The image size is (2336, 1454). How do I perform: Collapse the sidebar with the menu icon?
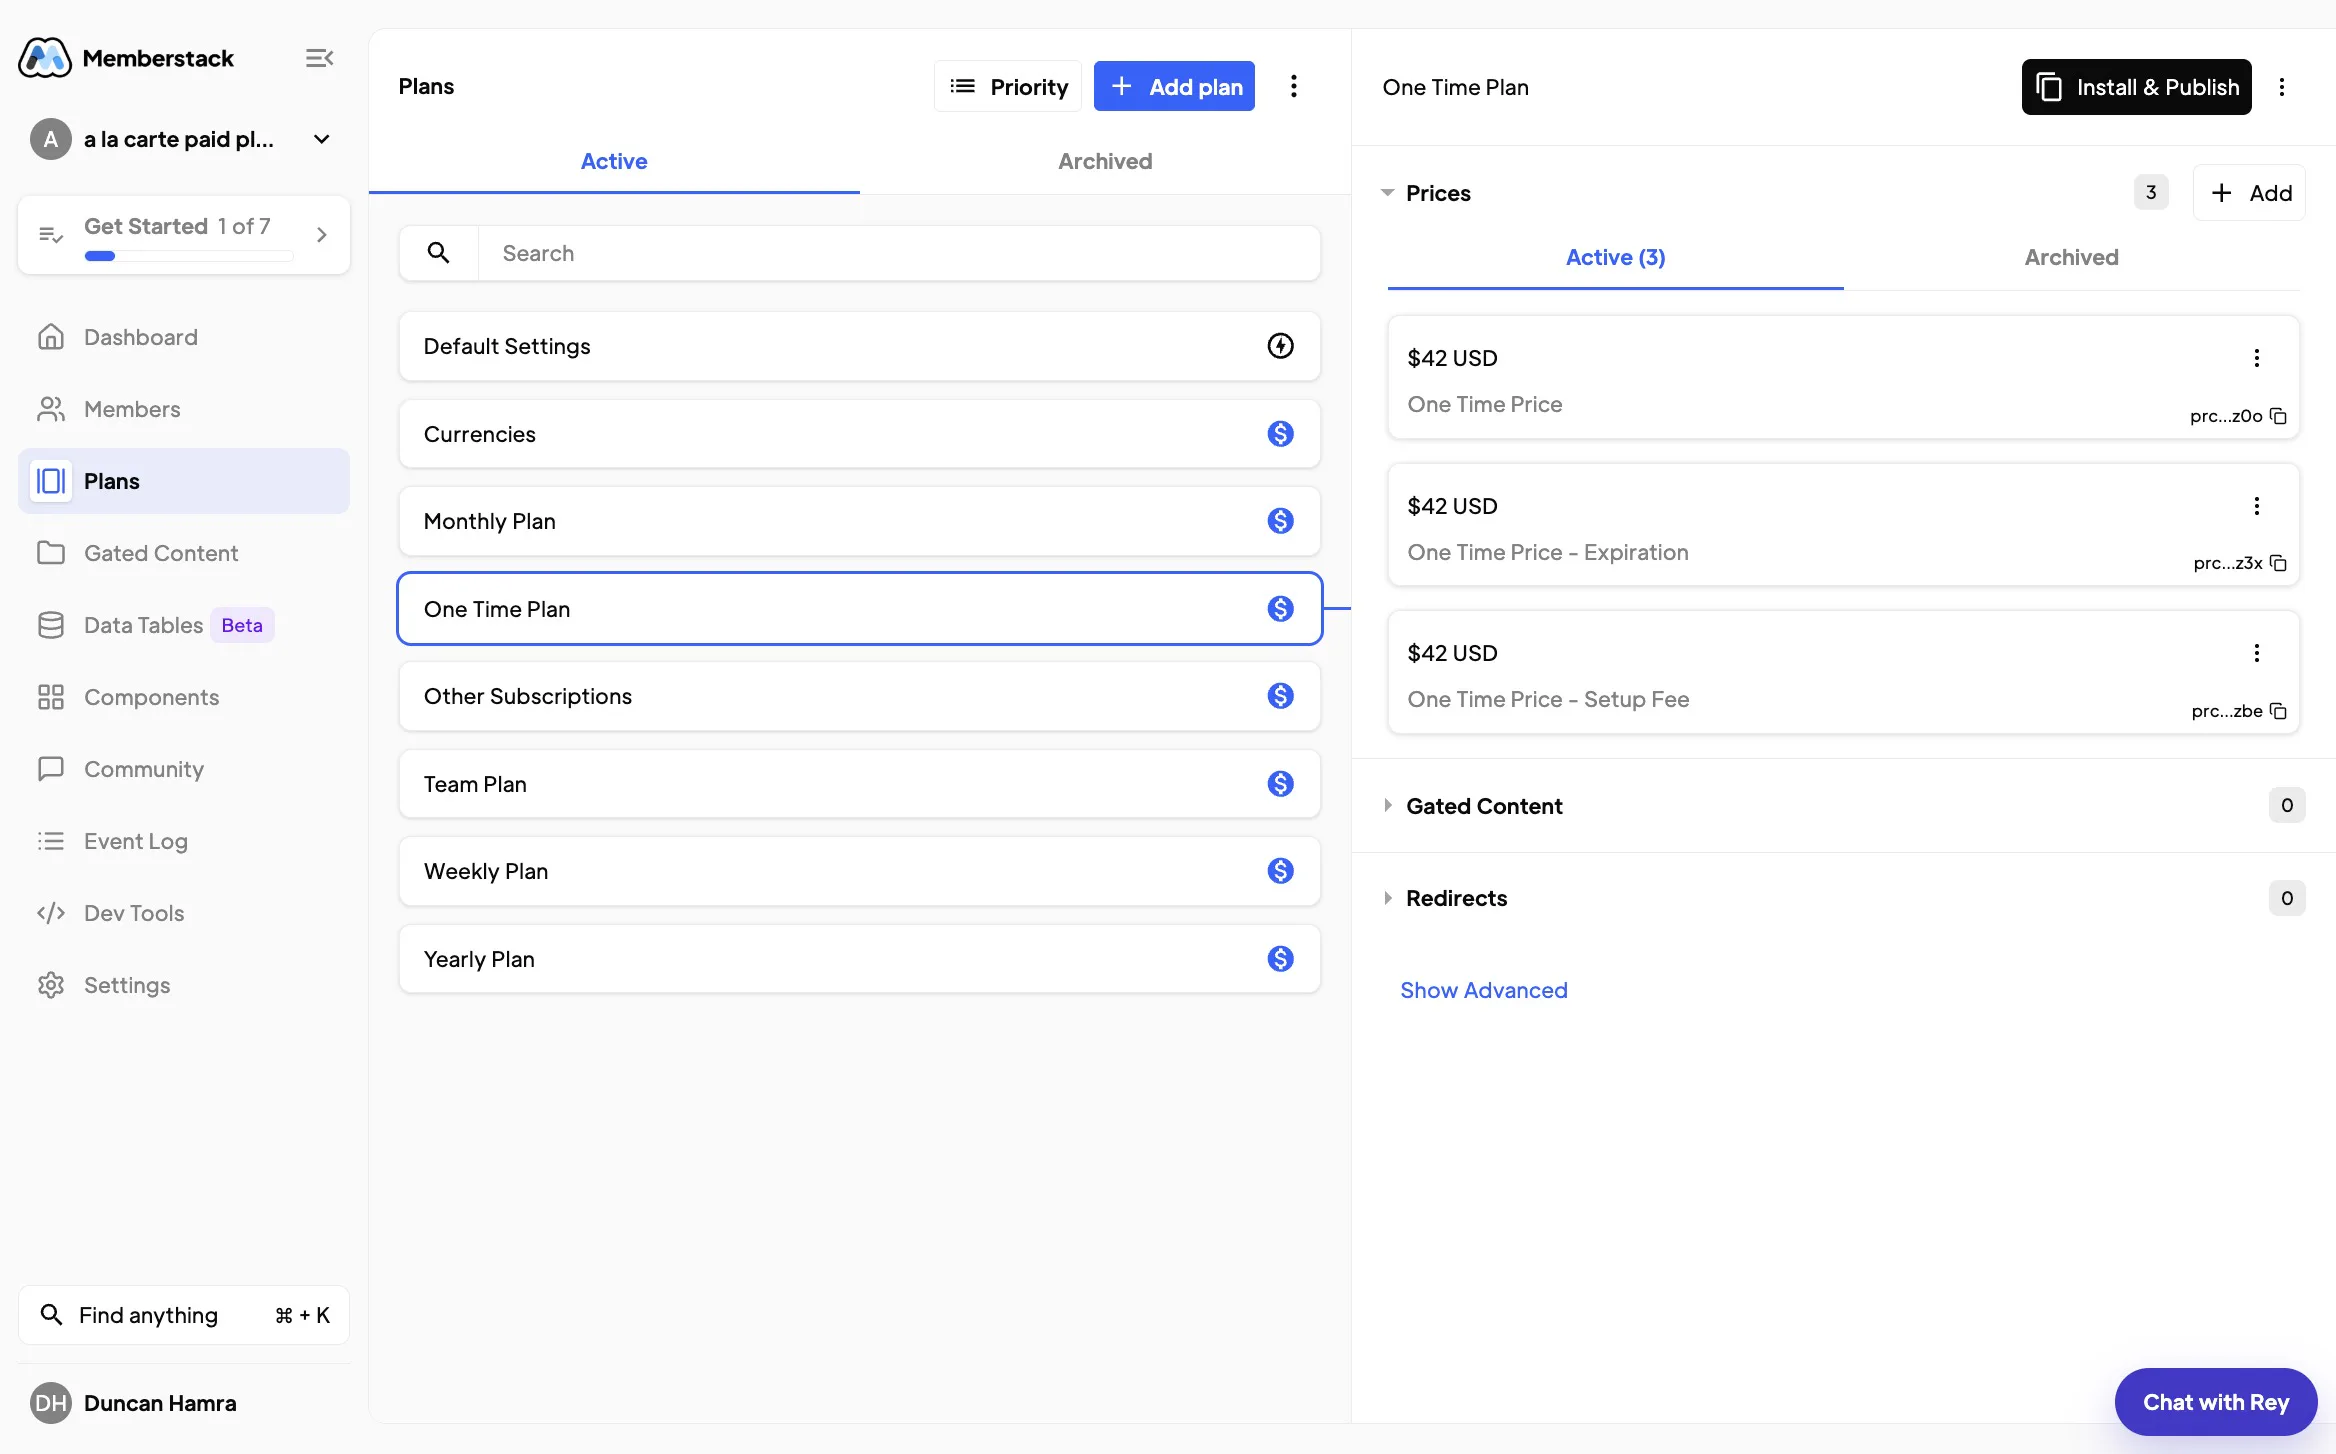point(319,58)
